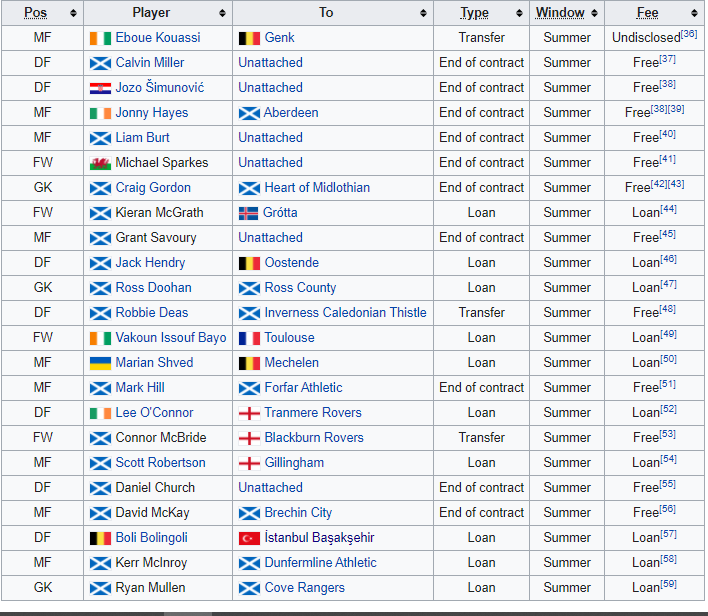Image resolution: width=708 pixels, height=616 pixels.
Task: Open Blackburn Rovers club link
Action: click(314, 437)
